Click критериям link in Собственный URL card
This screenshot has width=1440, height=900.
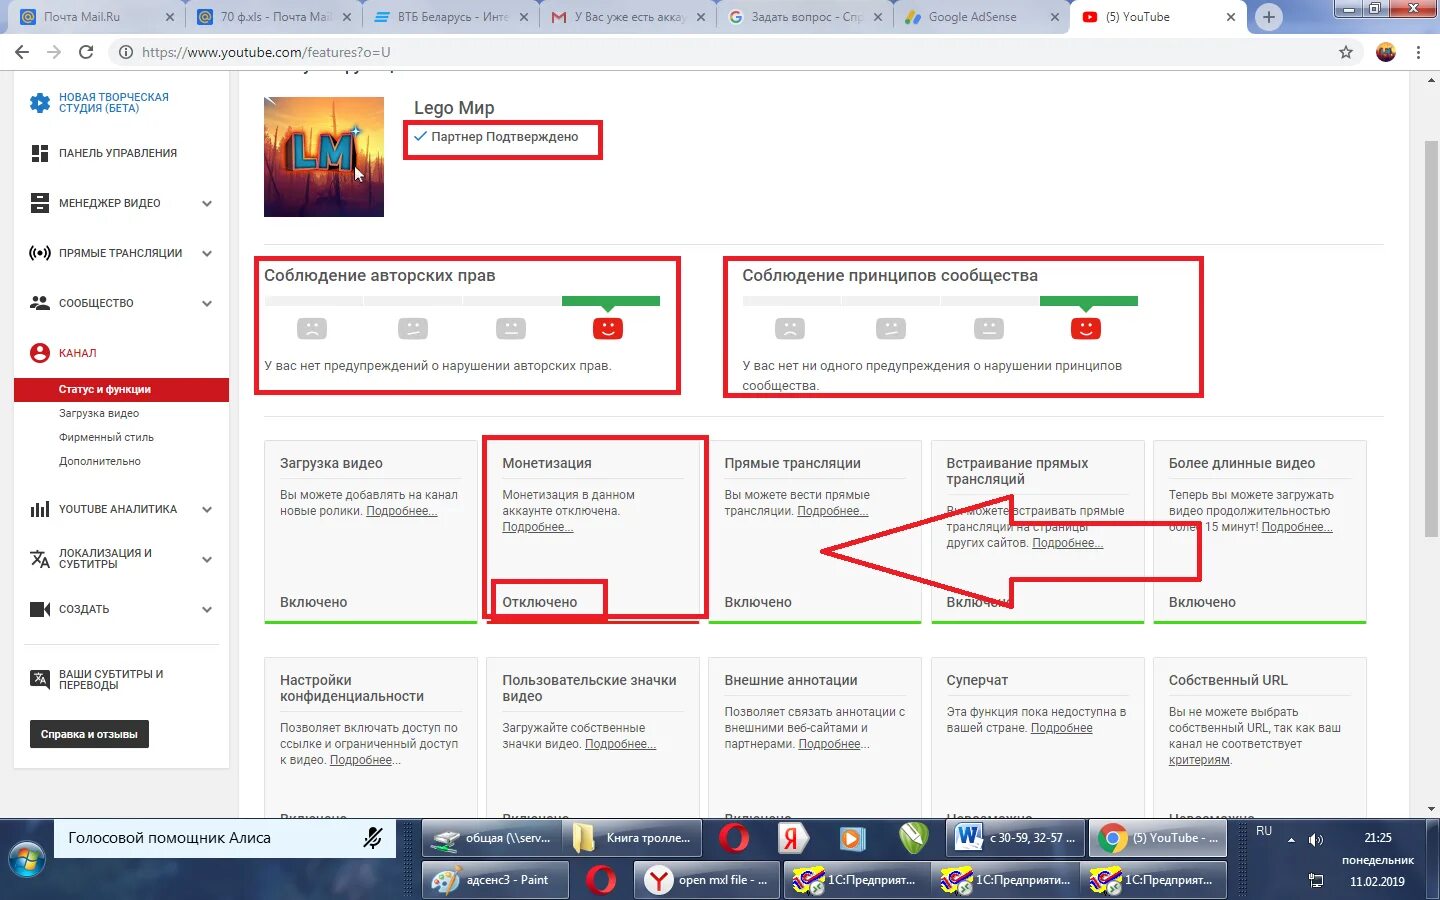pyautogui.click(x=1199, y=760)
